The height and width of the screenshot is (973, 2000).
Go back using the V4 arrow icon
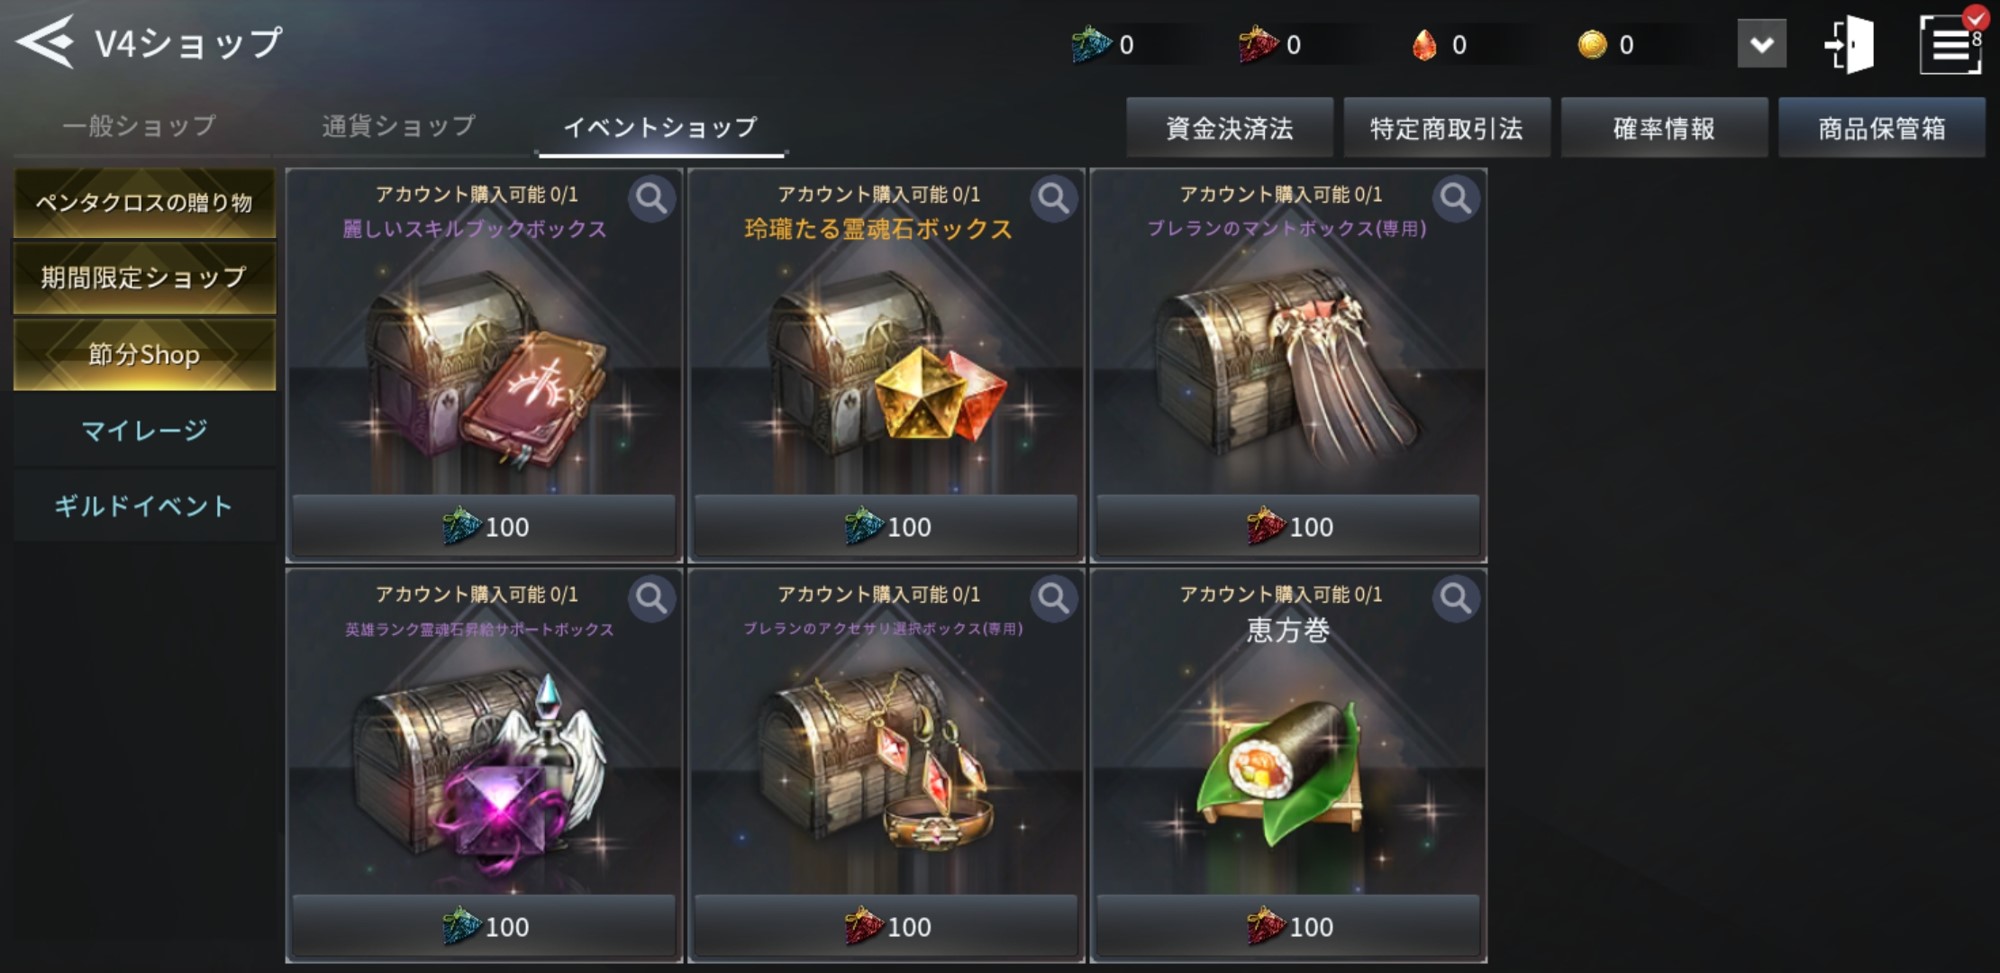pyautogui.click(x=45, y=42)
